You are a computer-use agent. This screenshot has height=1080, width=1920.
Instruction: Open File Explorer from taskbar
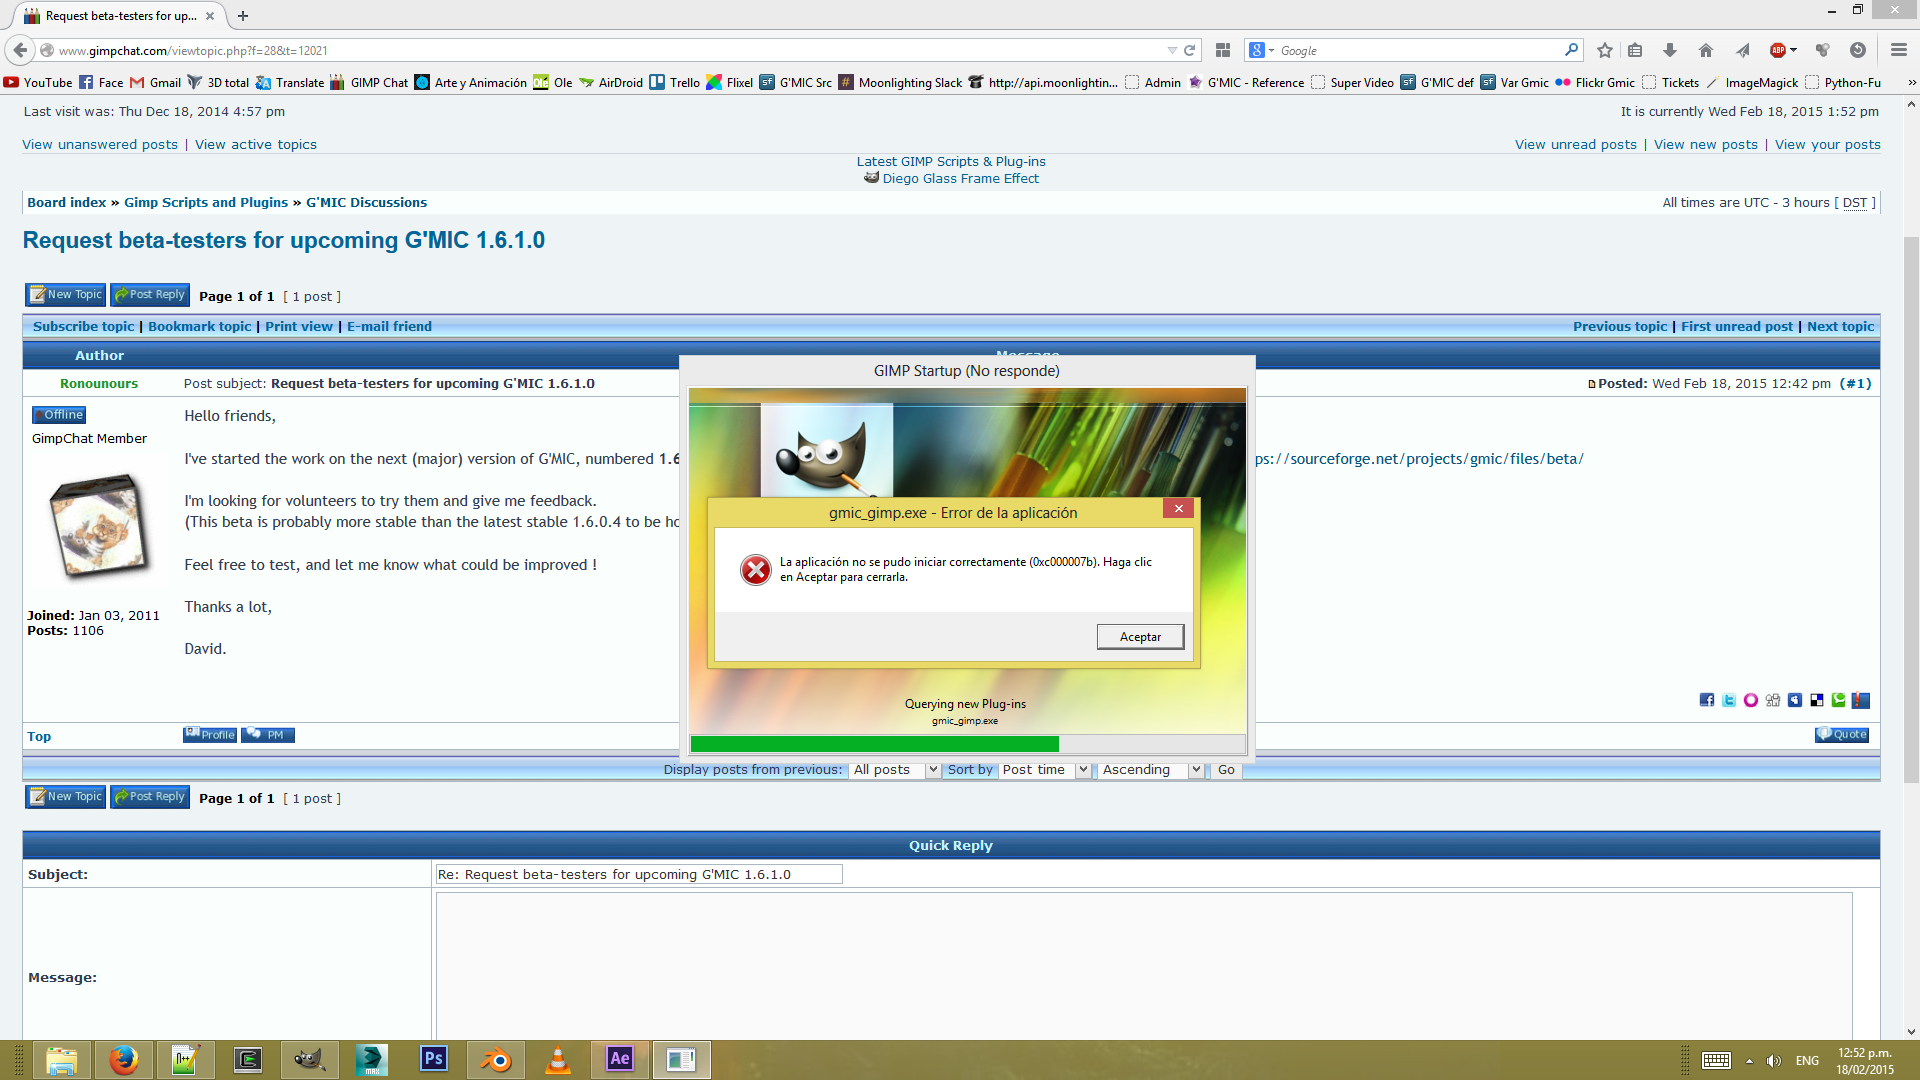point(62,1060)
